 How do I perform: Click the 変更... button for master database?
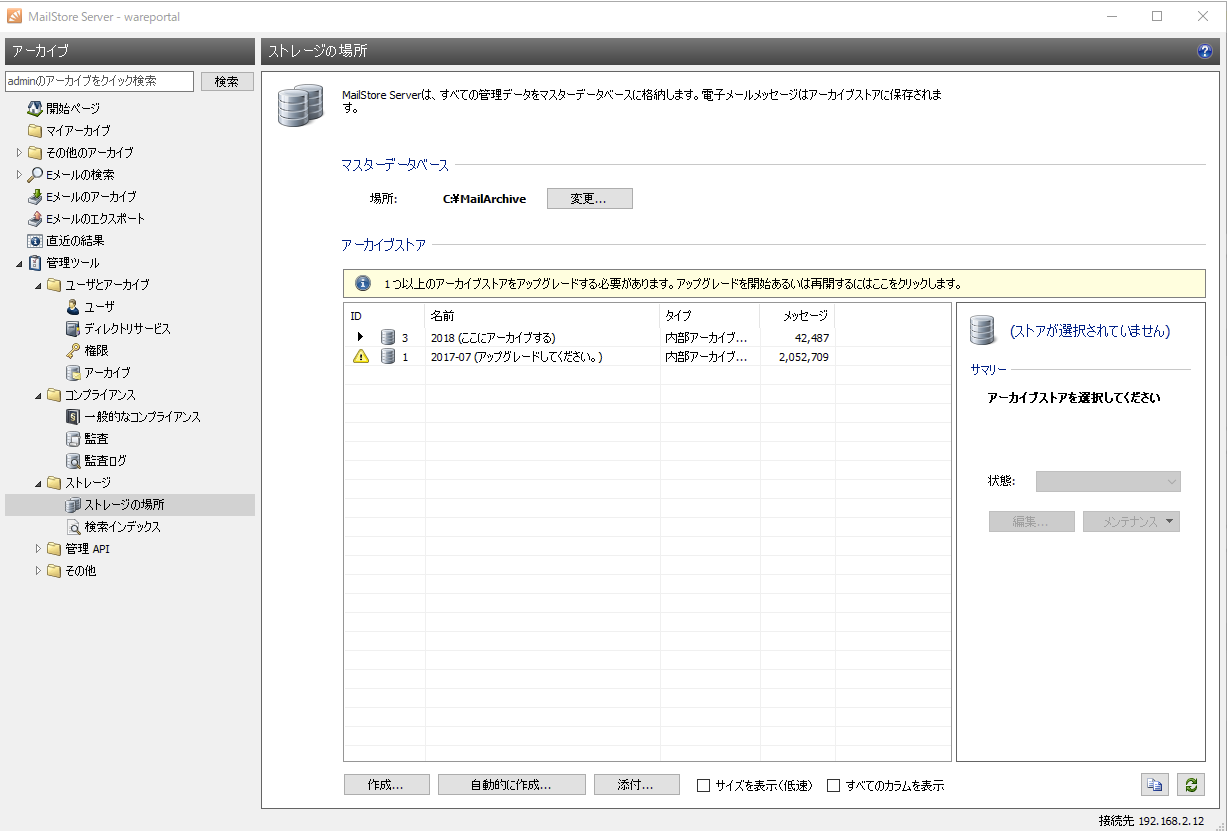589,198
